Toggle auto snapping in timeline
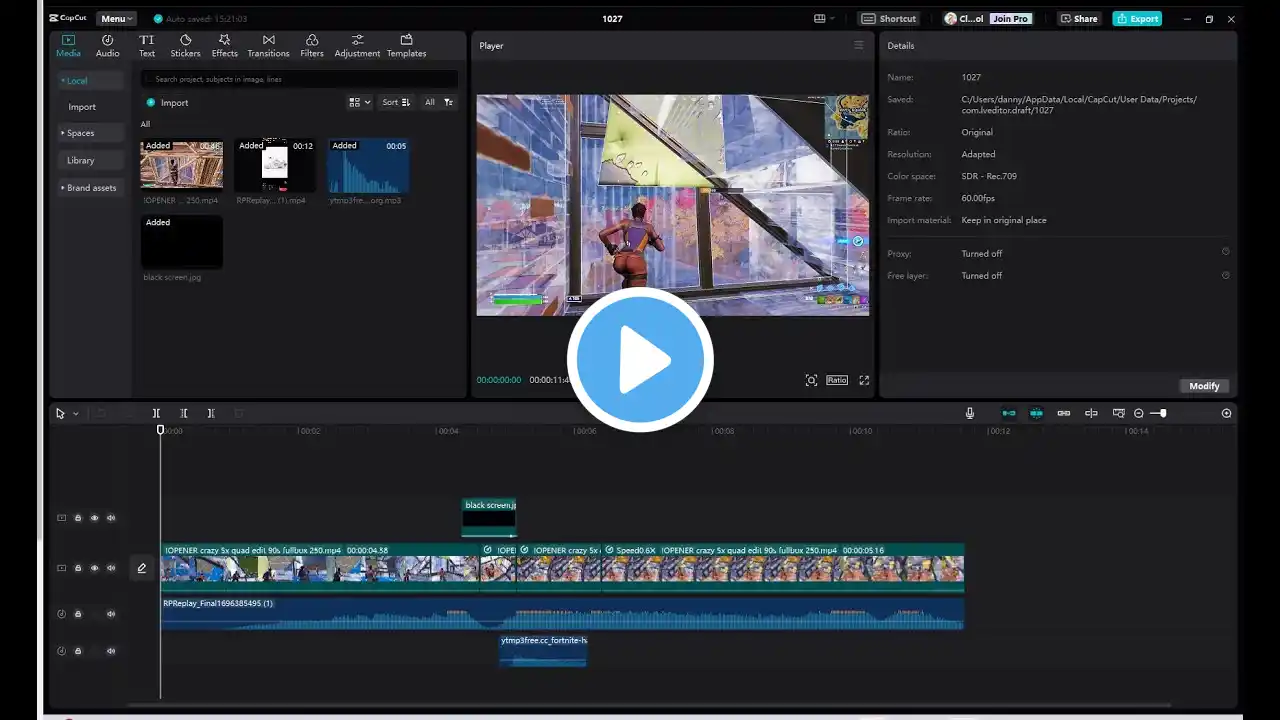Screen dimensions: 1280x720 pyautogui.click(x=1036, y=413)
